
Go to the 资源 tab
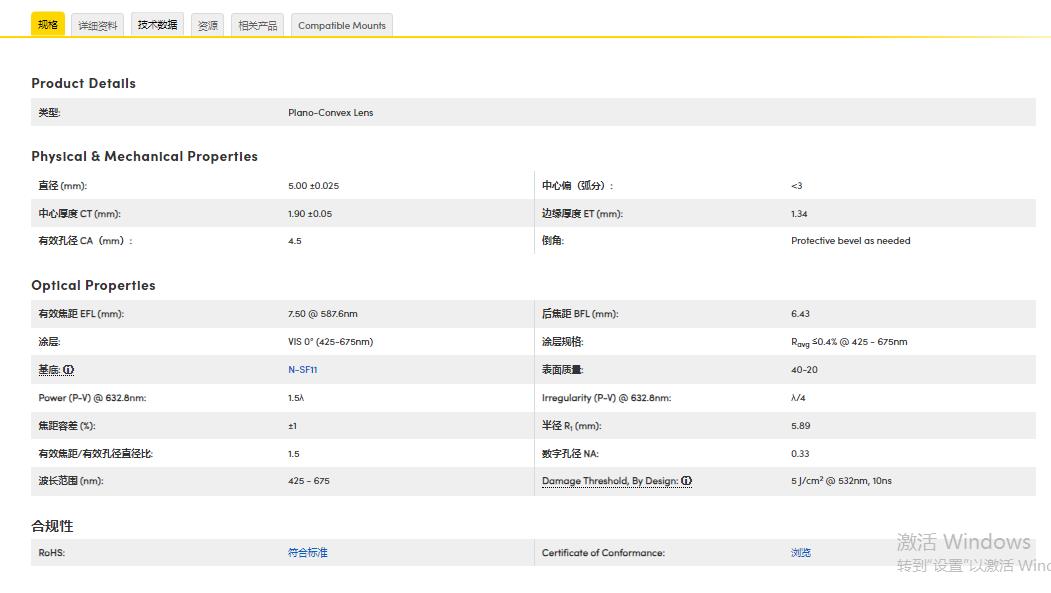tap(208, 25)
